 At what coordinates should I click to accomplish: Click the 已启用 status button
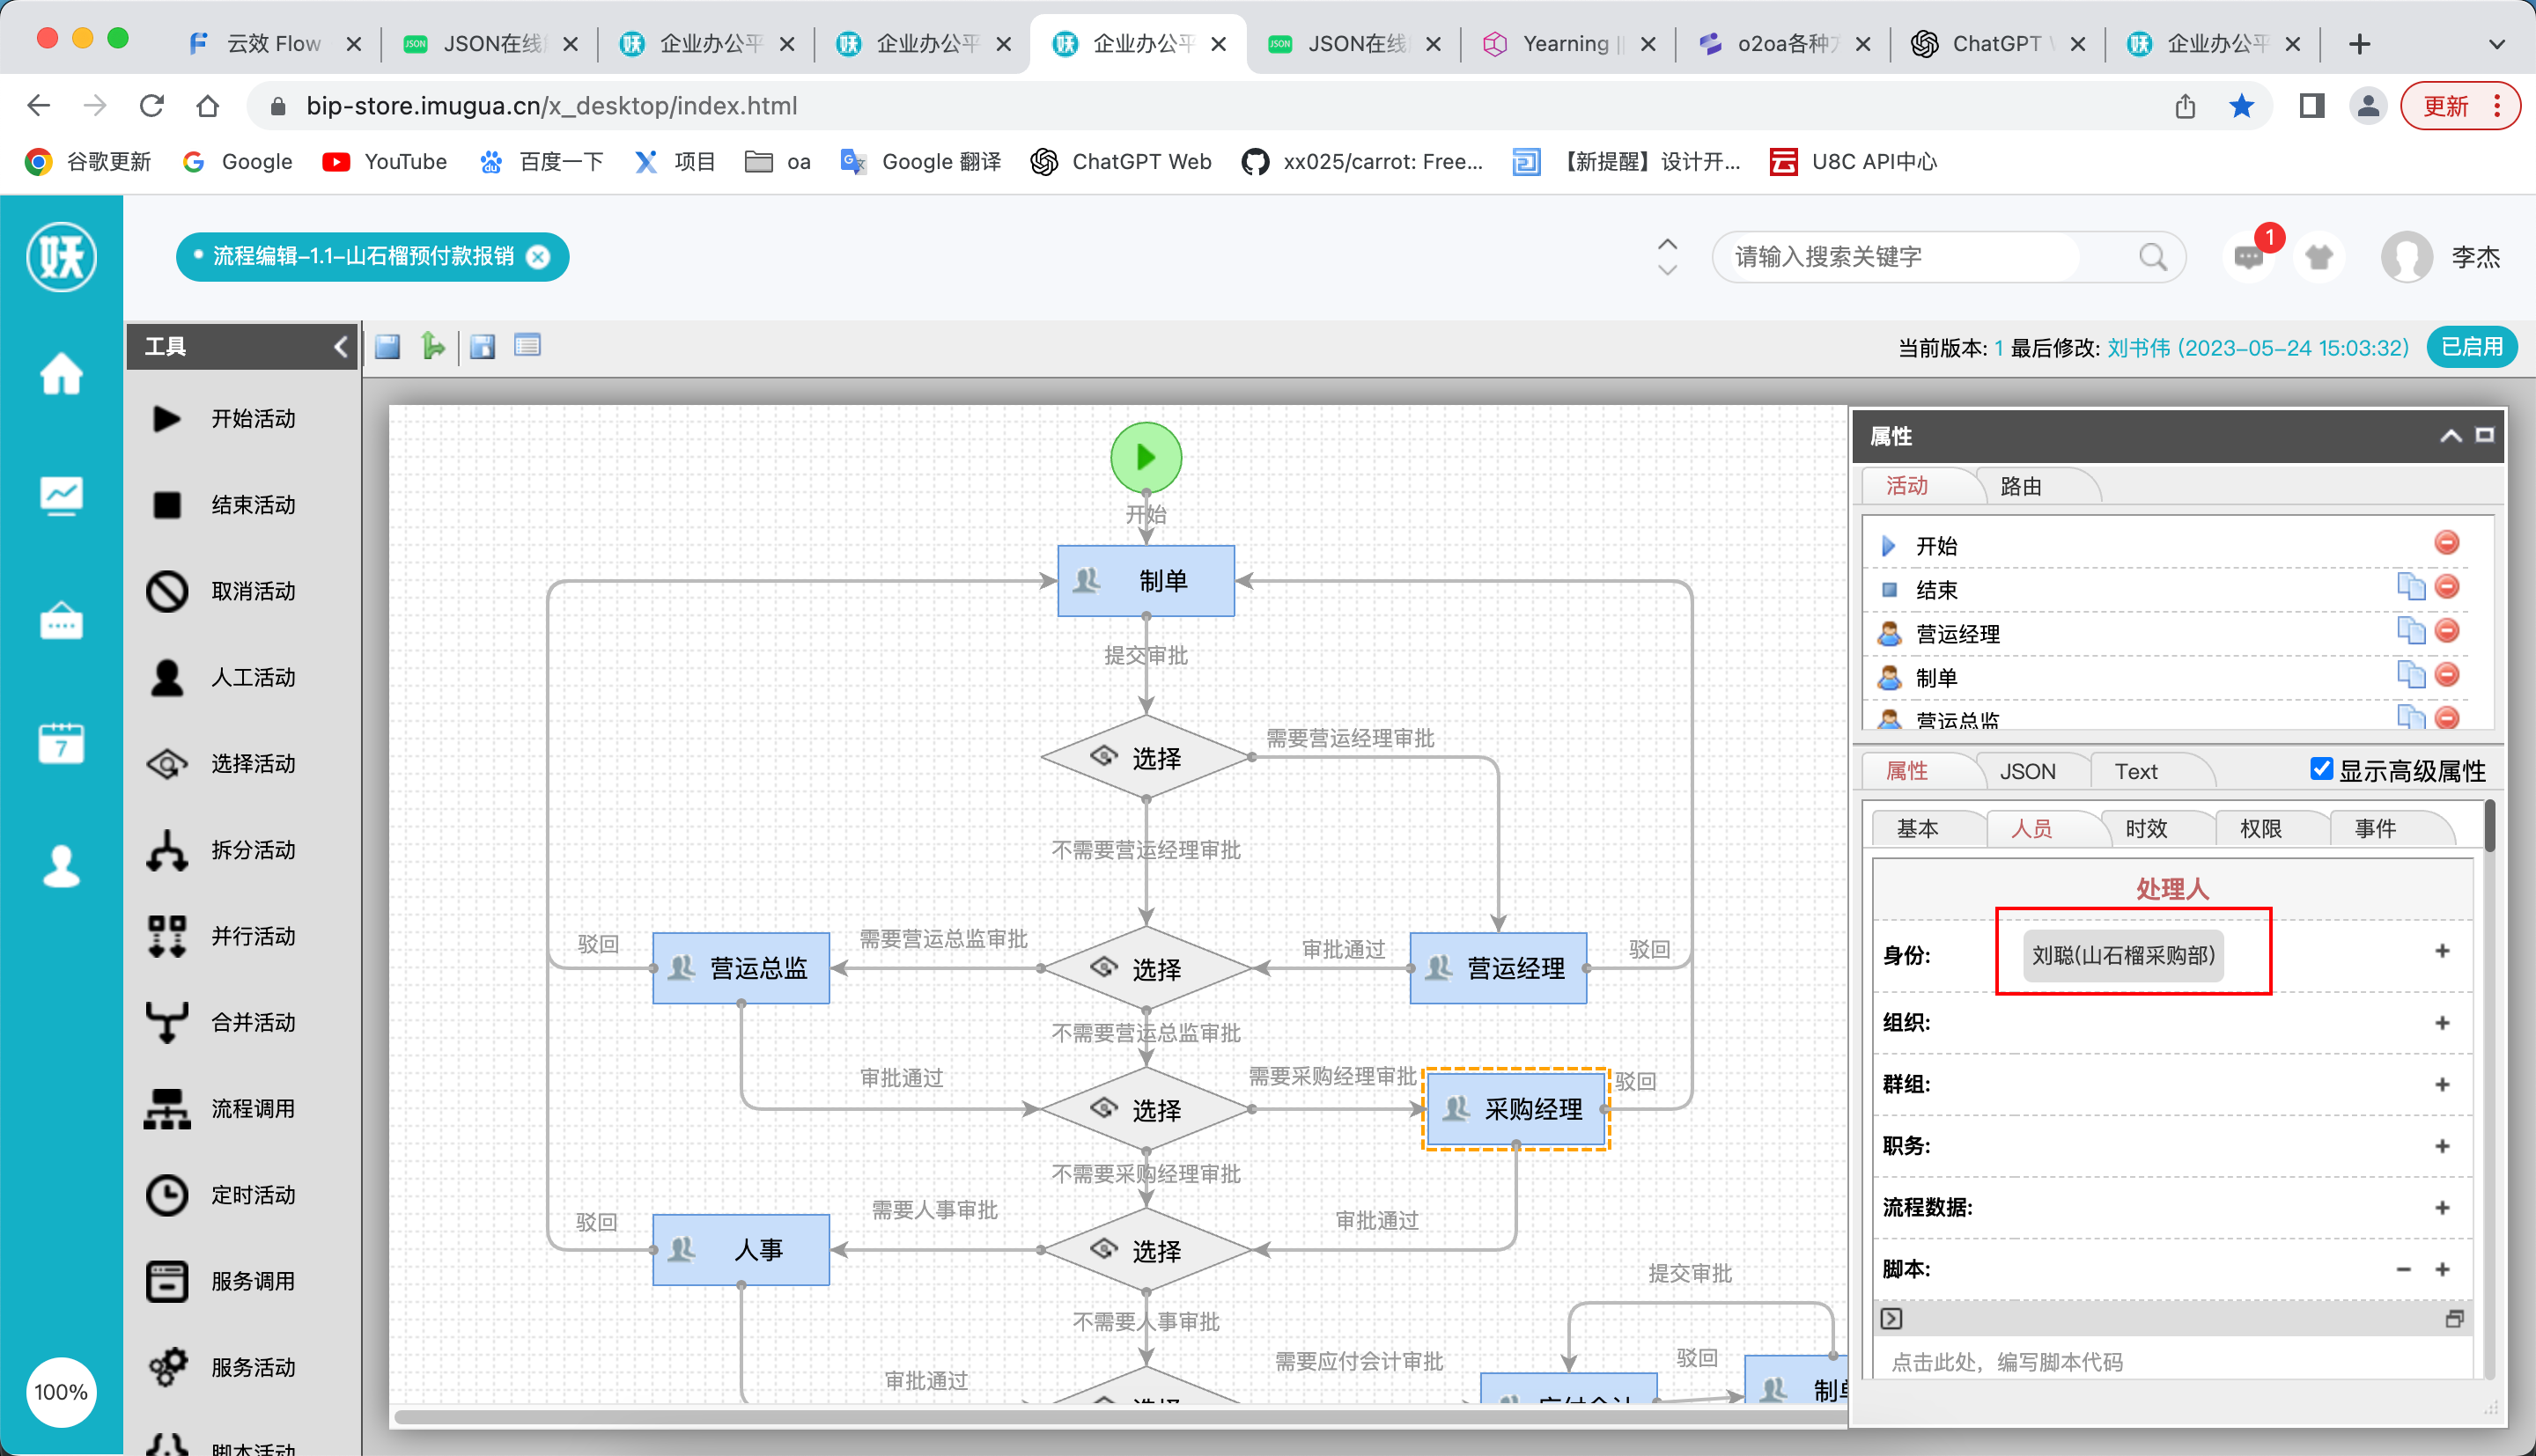click(x=2471, y=347)
